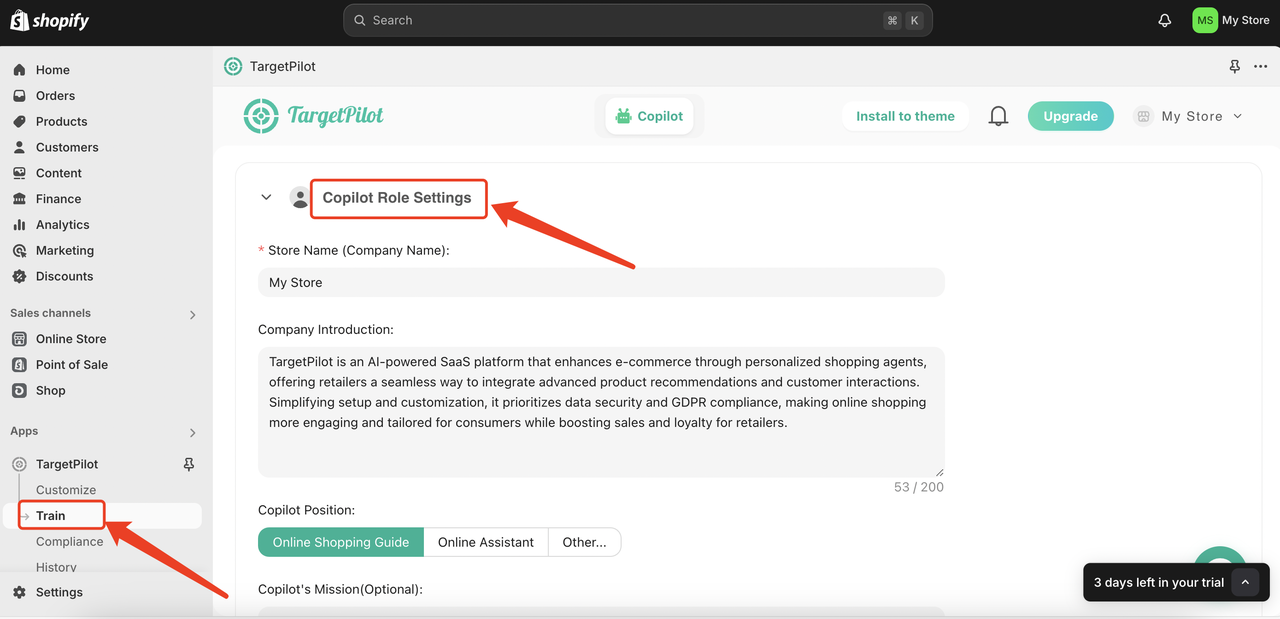The height and width of the screenshot is (619, 1280).
Task: Select Online Assistant position
Action: point(486,542)
